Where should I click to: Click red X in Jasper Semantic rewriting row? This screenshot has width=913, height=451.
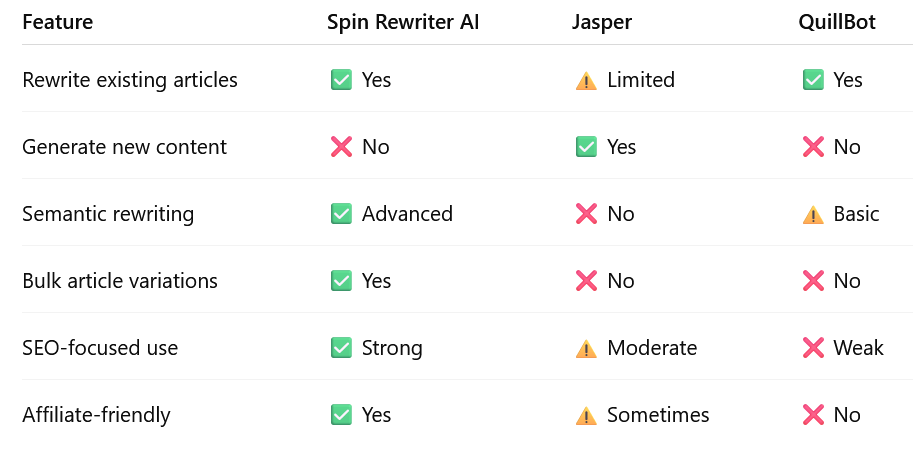(586, 214)
